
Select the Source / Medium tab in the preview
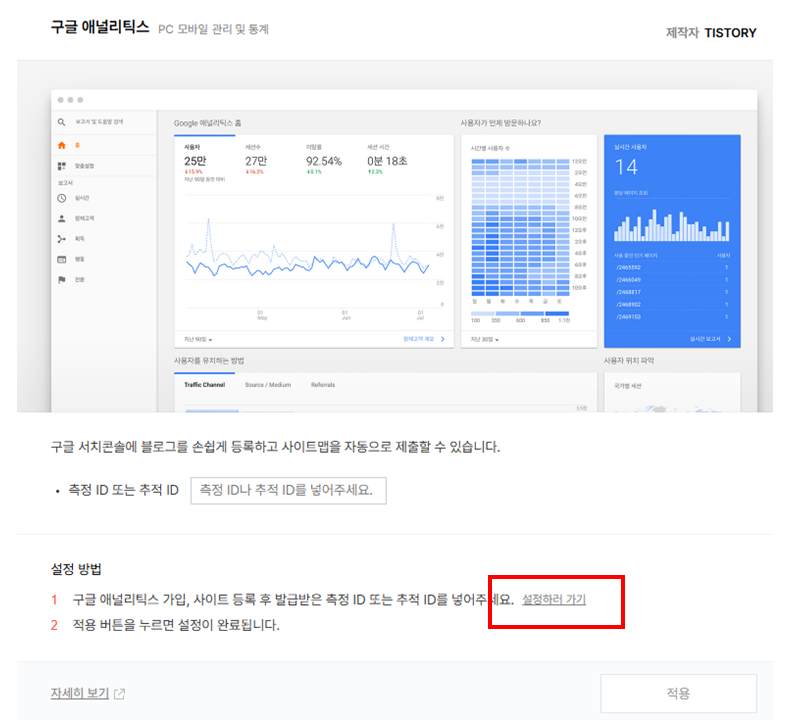tap(268, 385)
